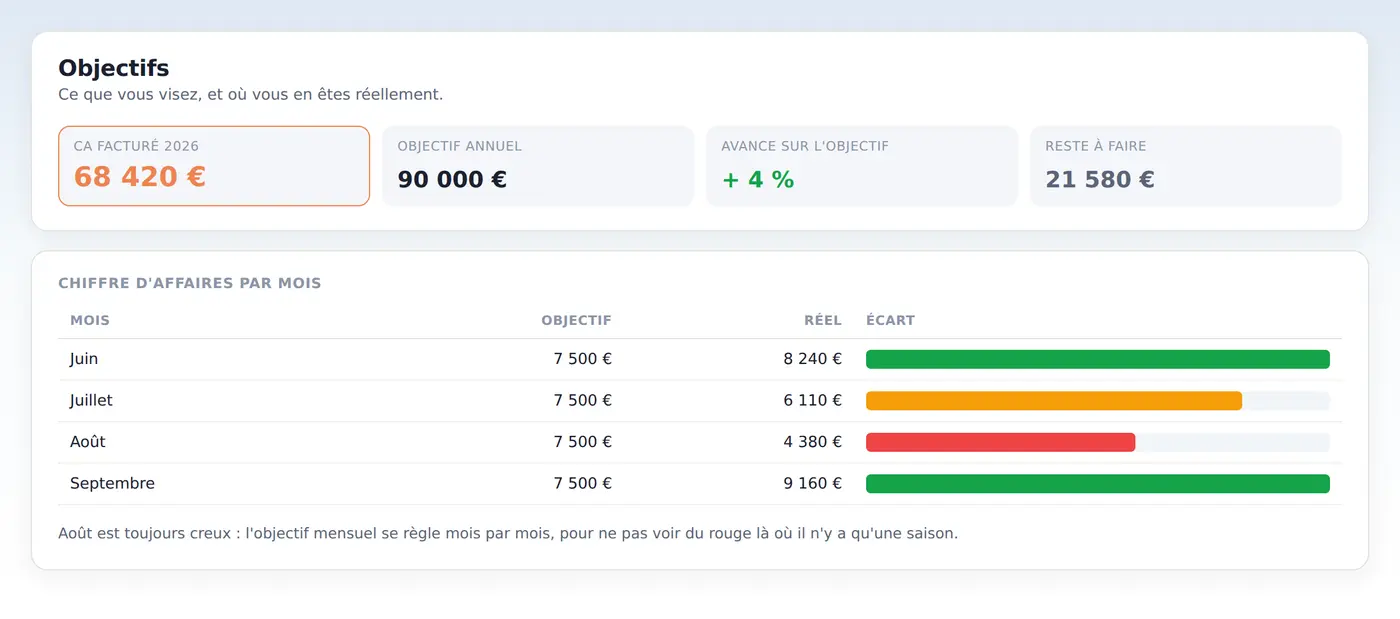Click the "6 110 €" actual value
This screenshot has height=619, width=1400.
point(813,400)
